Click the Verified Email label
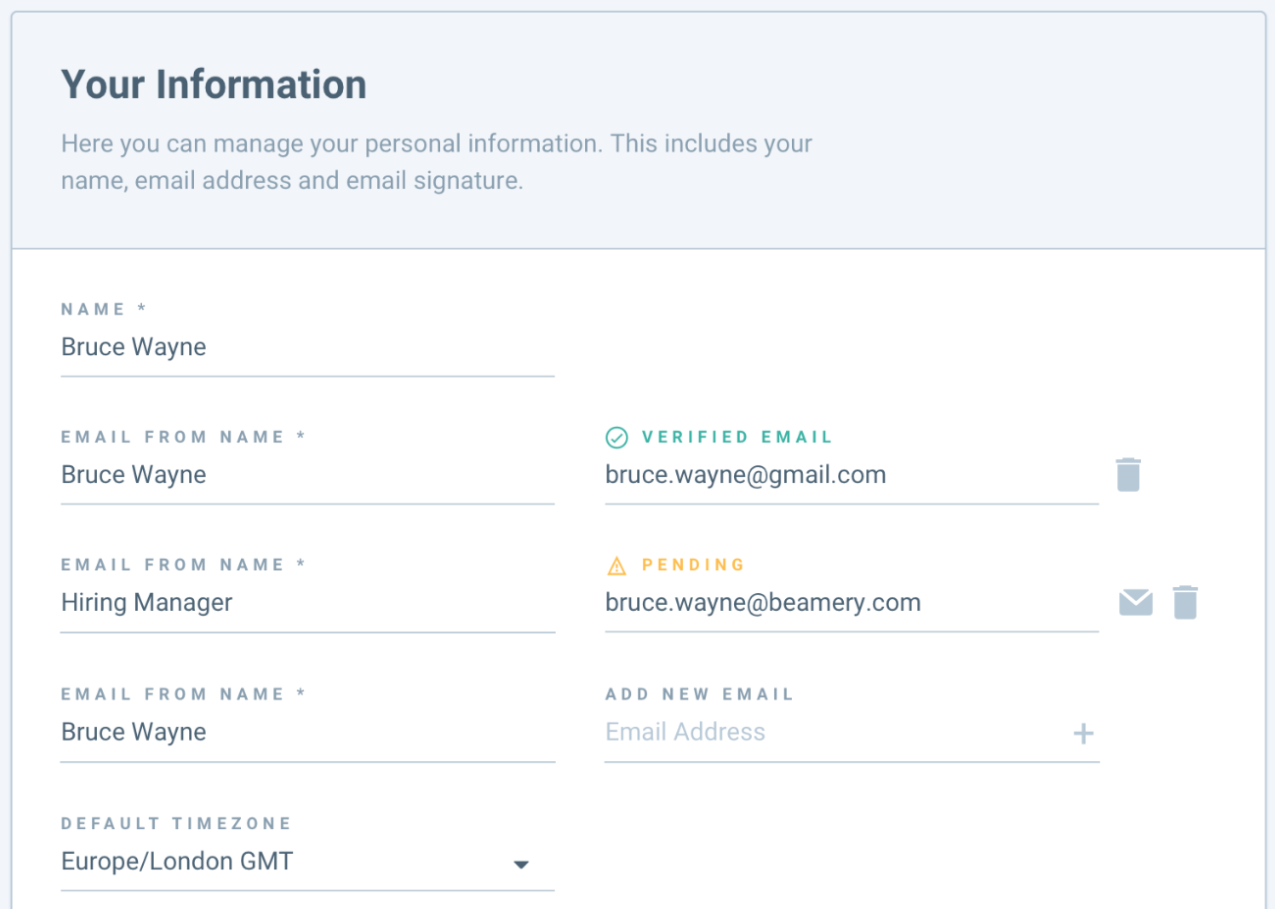 pyautogui.click(x=737, y=437)
